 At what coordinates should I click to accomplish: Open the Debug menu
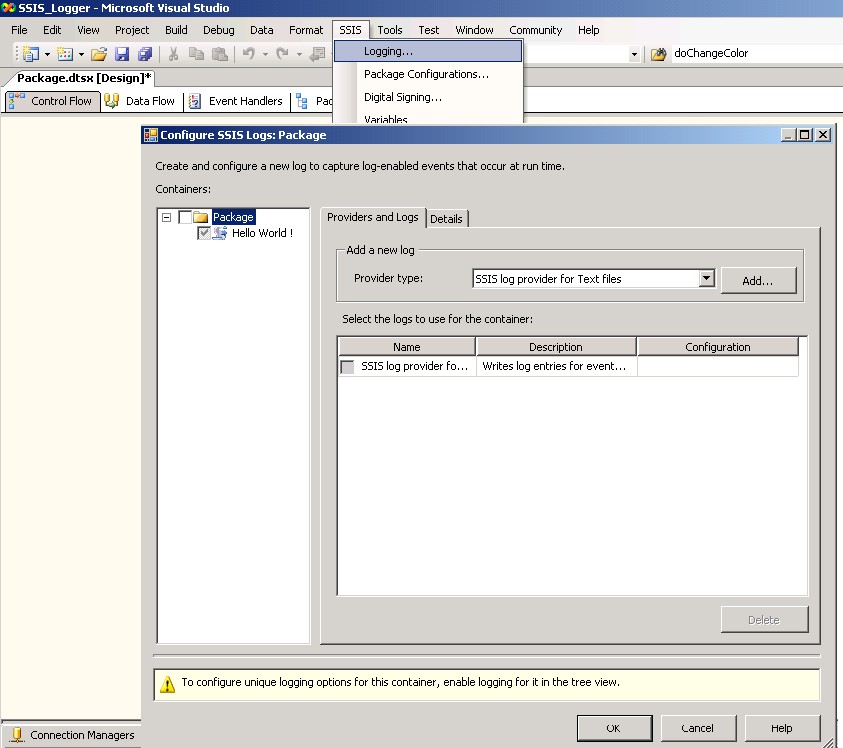click(218, 30)
